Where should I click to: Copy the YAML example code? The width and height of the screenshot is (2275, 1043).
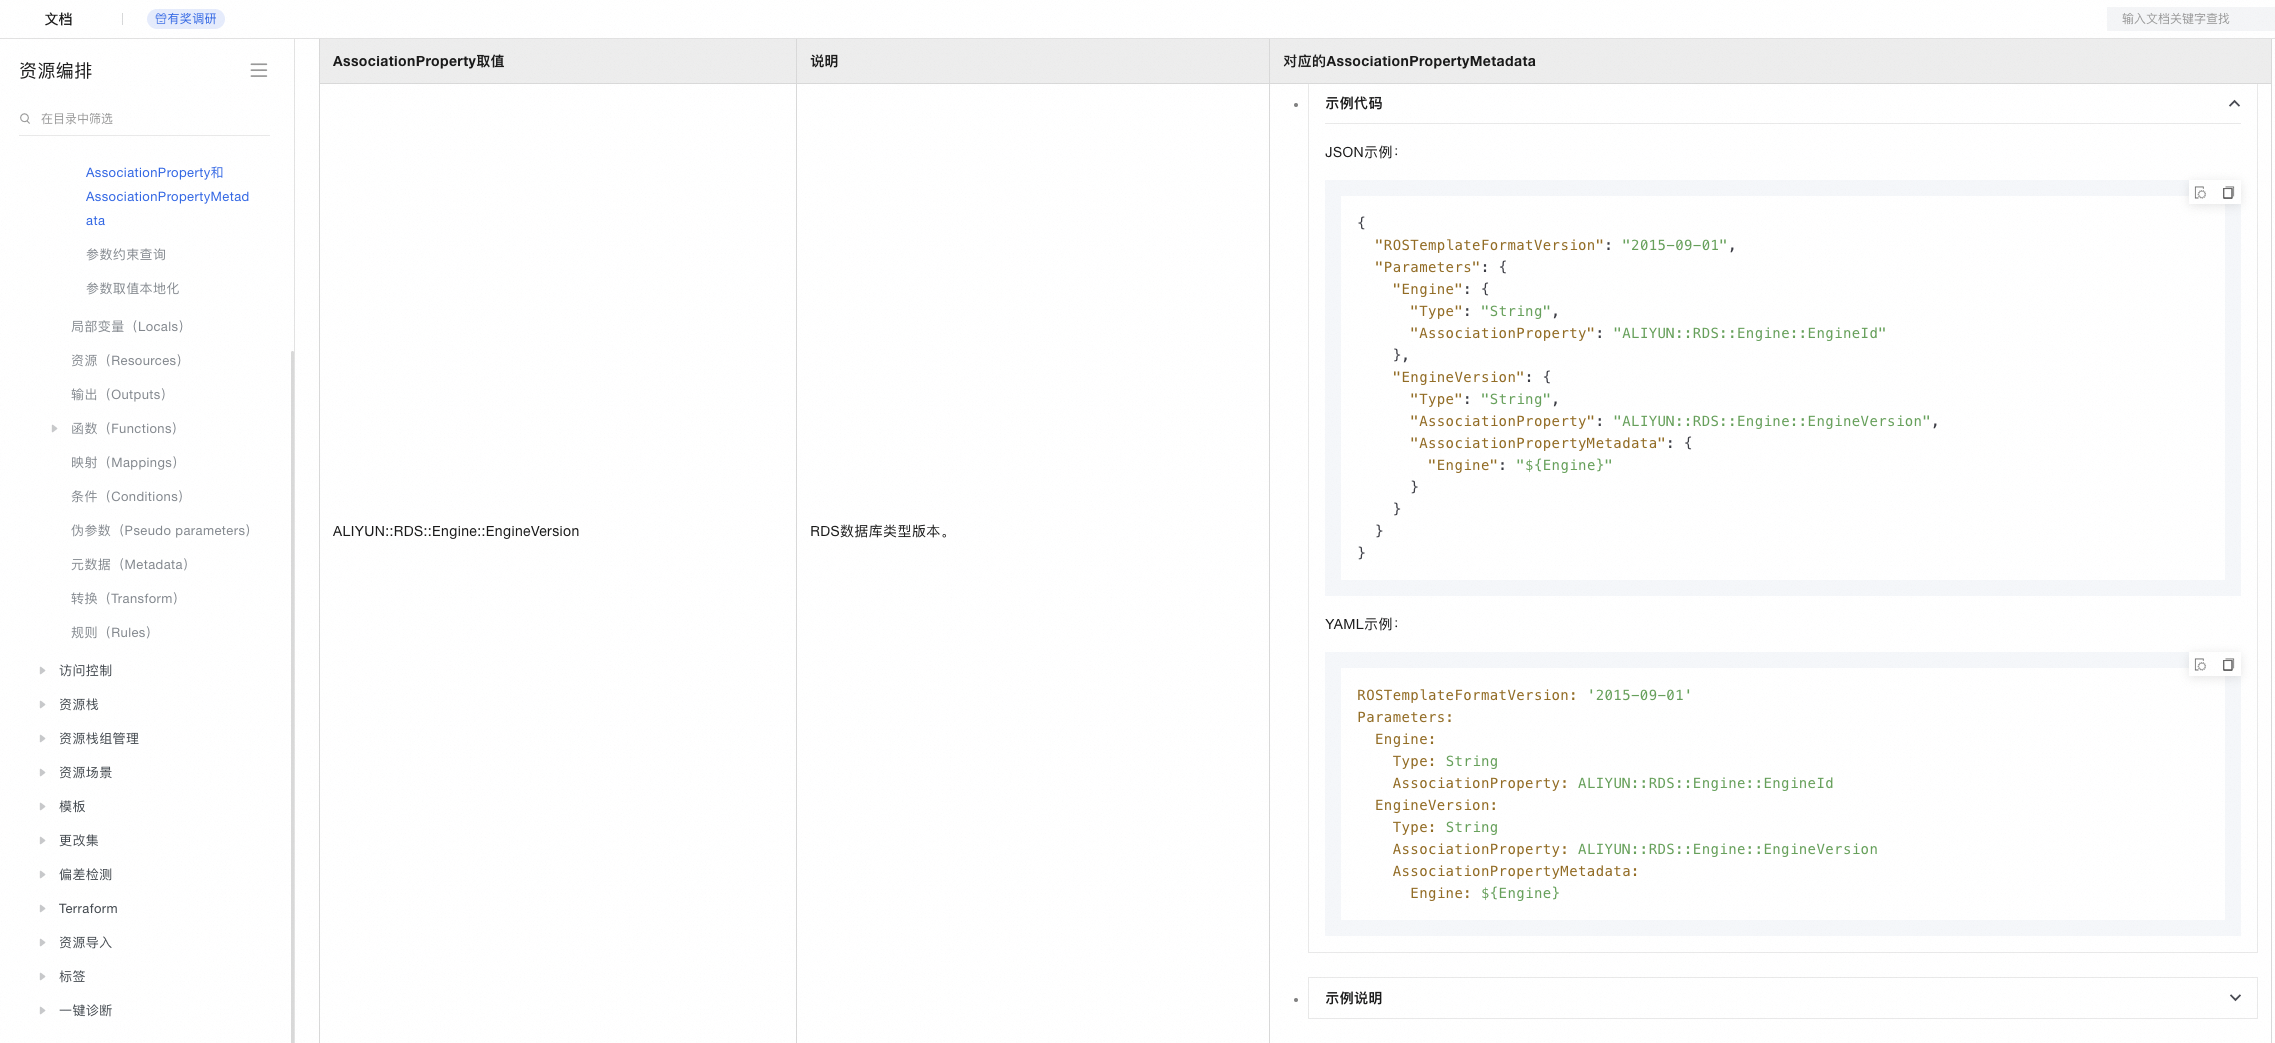(x=2228, y=665)
